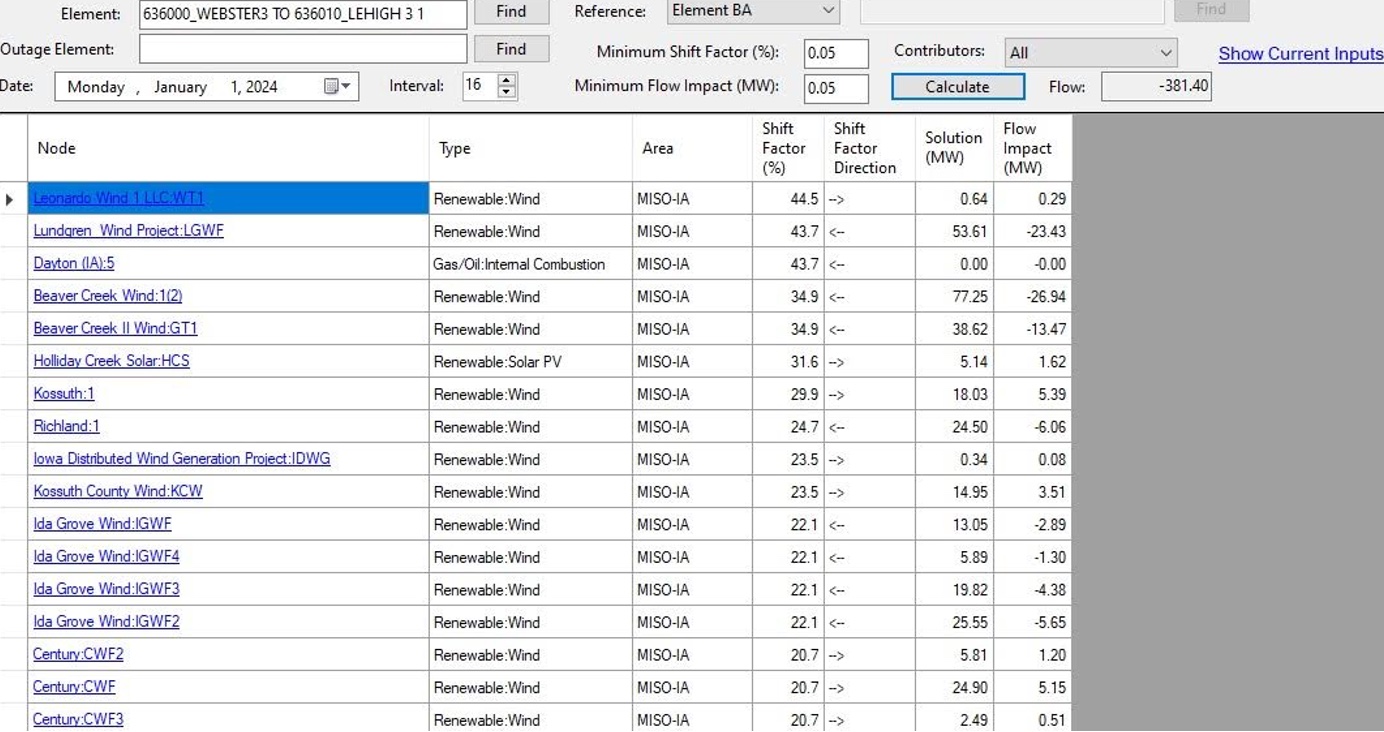1384x732 pixels.
Task: Select the solution cell showing 38.62
Action: pos(955,329)
